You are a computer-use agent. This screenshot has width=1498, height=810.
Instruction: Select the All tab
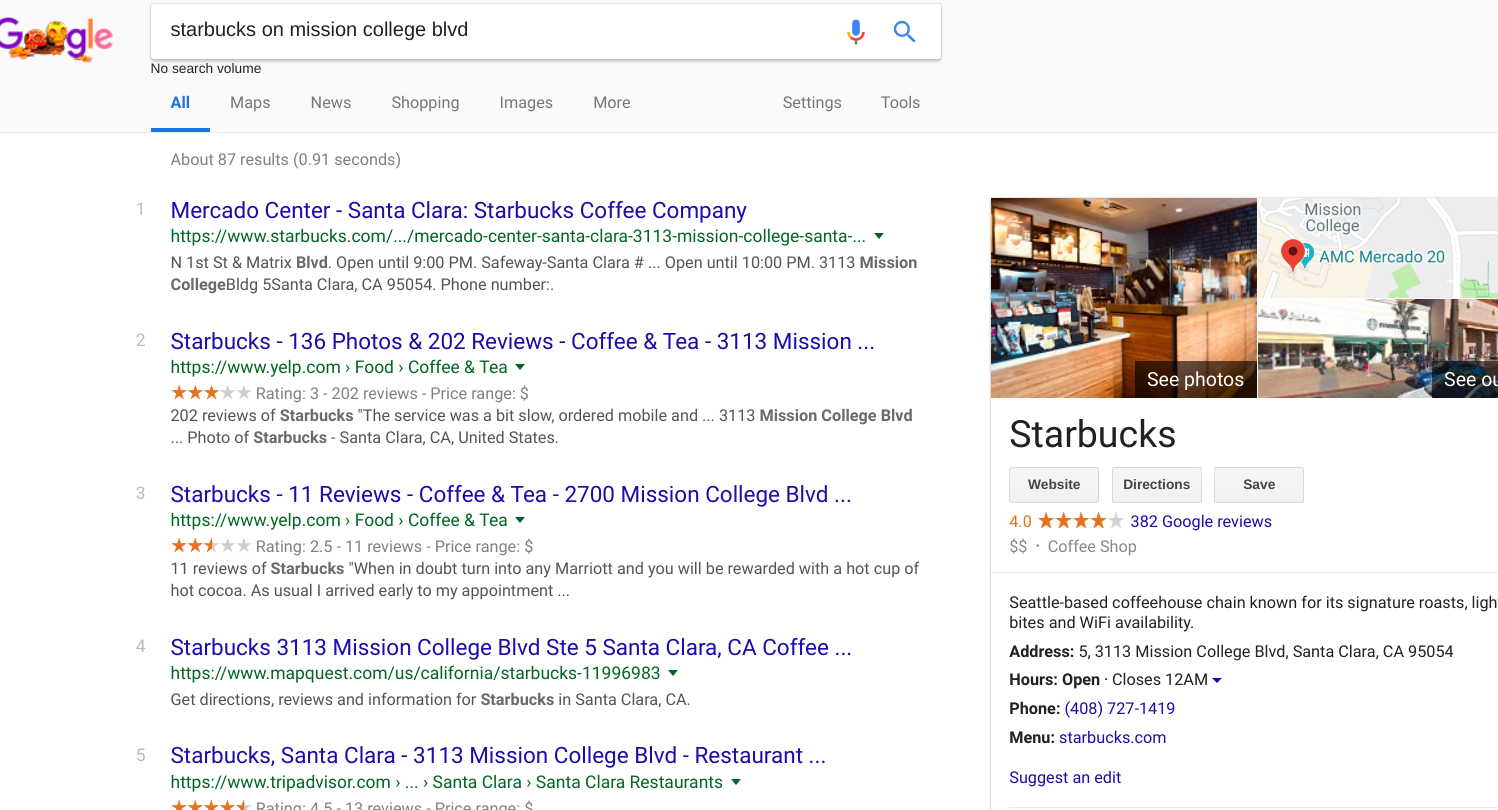180,102
